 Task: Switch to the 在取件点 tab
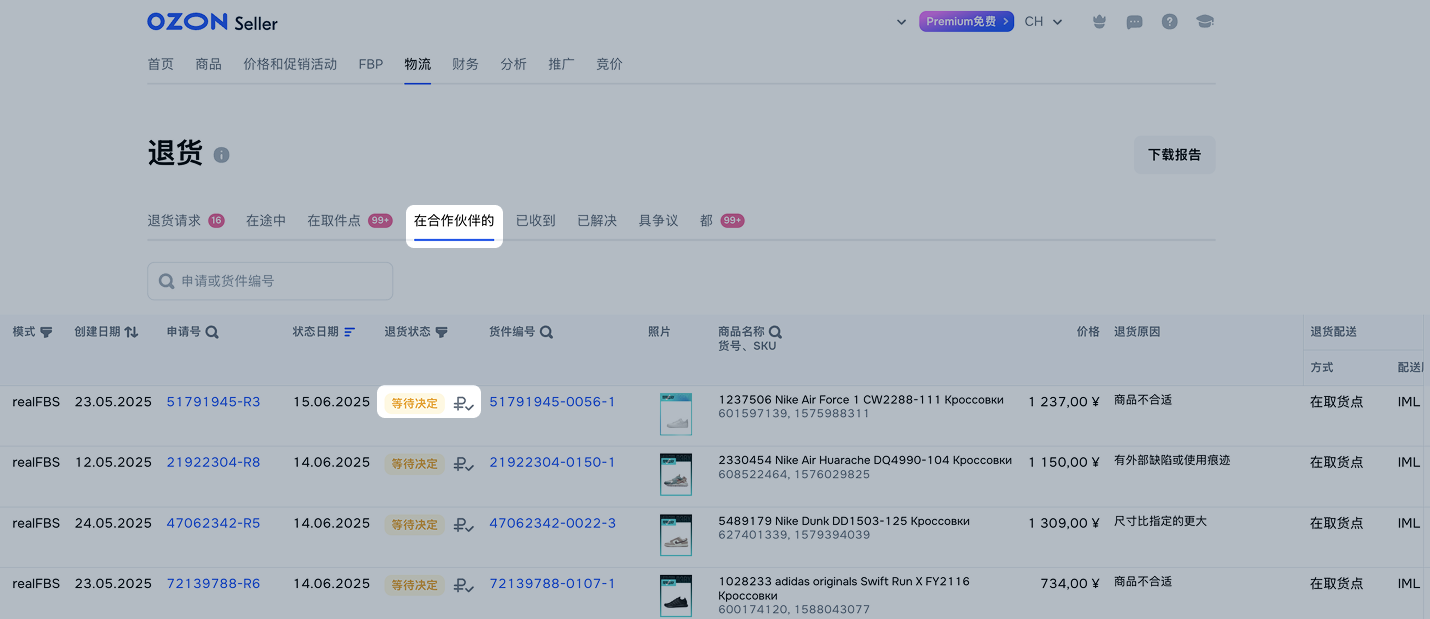[349, 221]
